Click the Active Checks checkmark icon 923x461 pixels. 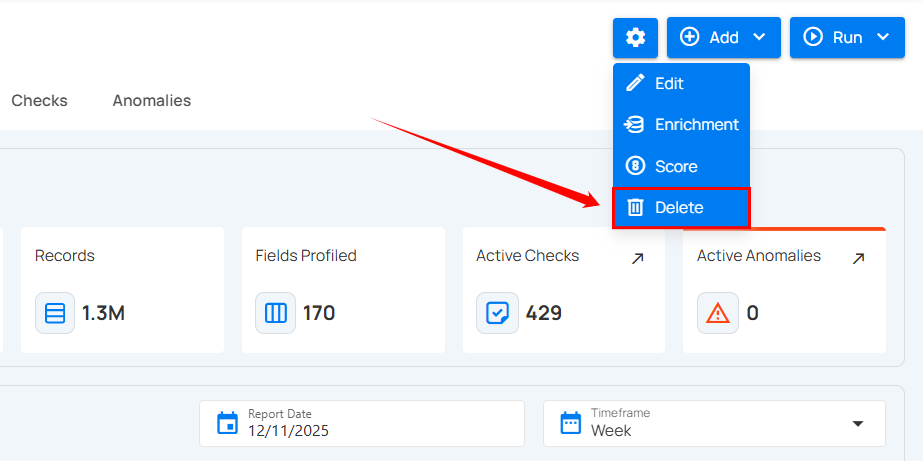496,313
